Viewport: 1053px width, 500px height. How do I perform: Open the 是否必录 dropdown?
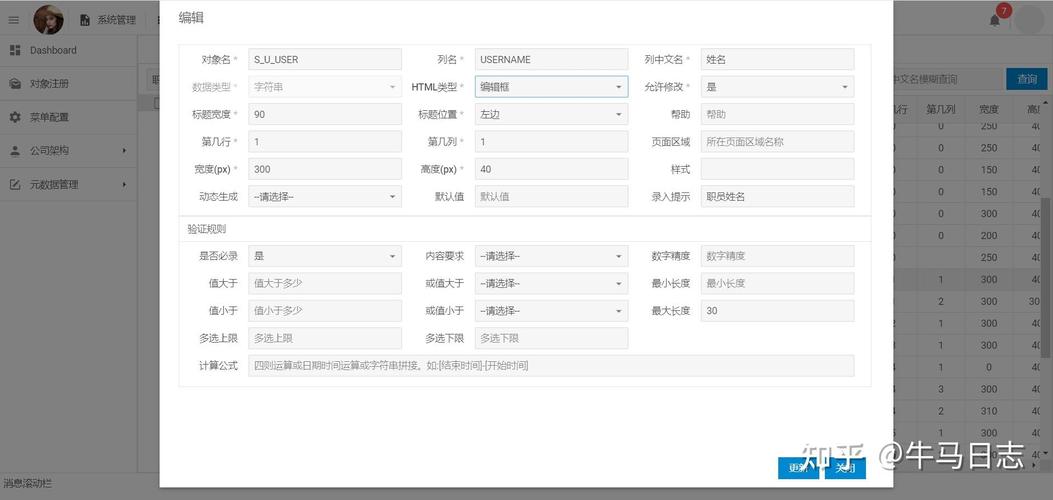click(x=325, y=256)
